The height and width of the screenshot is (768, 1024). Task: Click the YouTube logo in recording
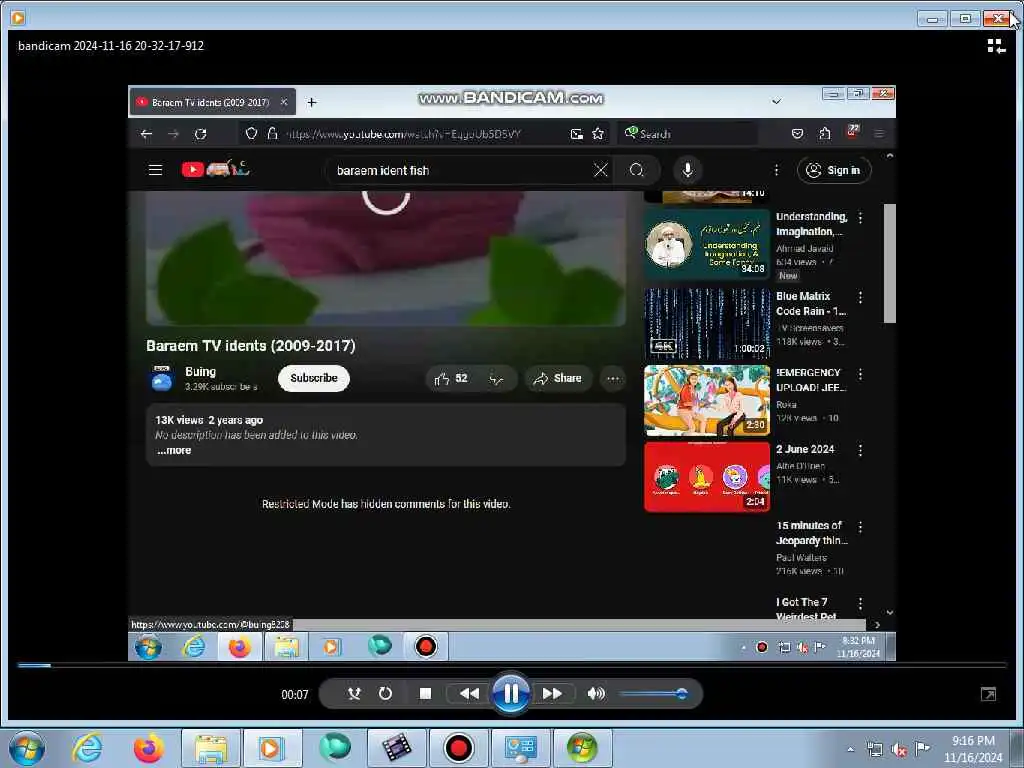215,169
